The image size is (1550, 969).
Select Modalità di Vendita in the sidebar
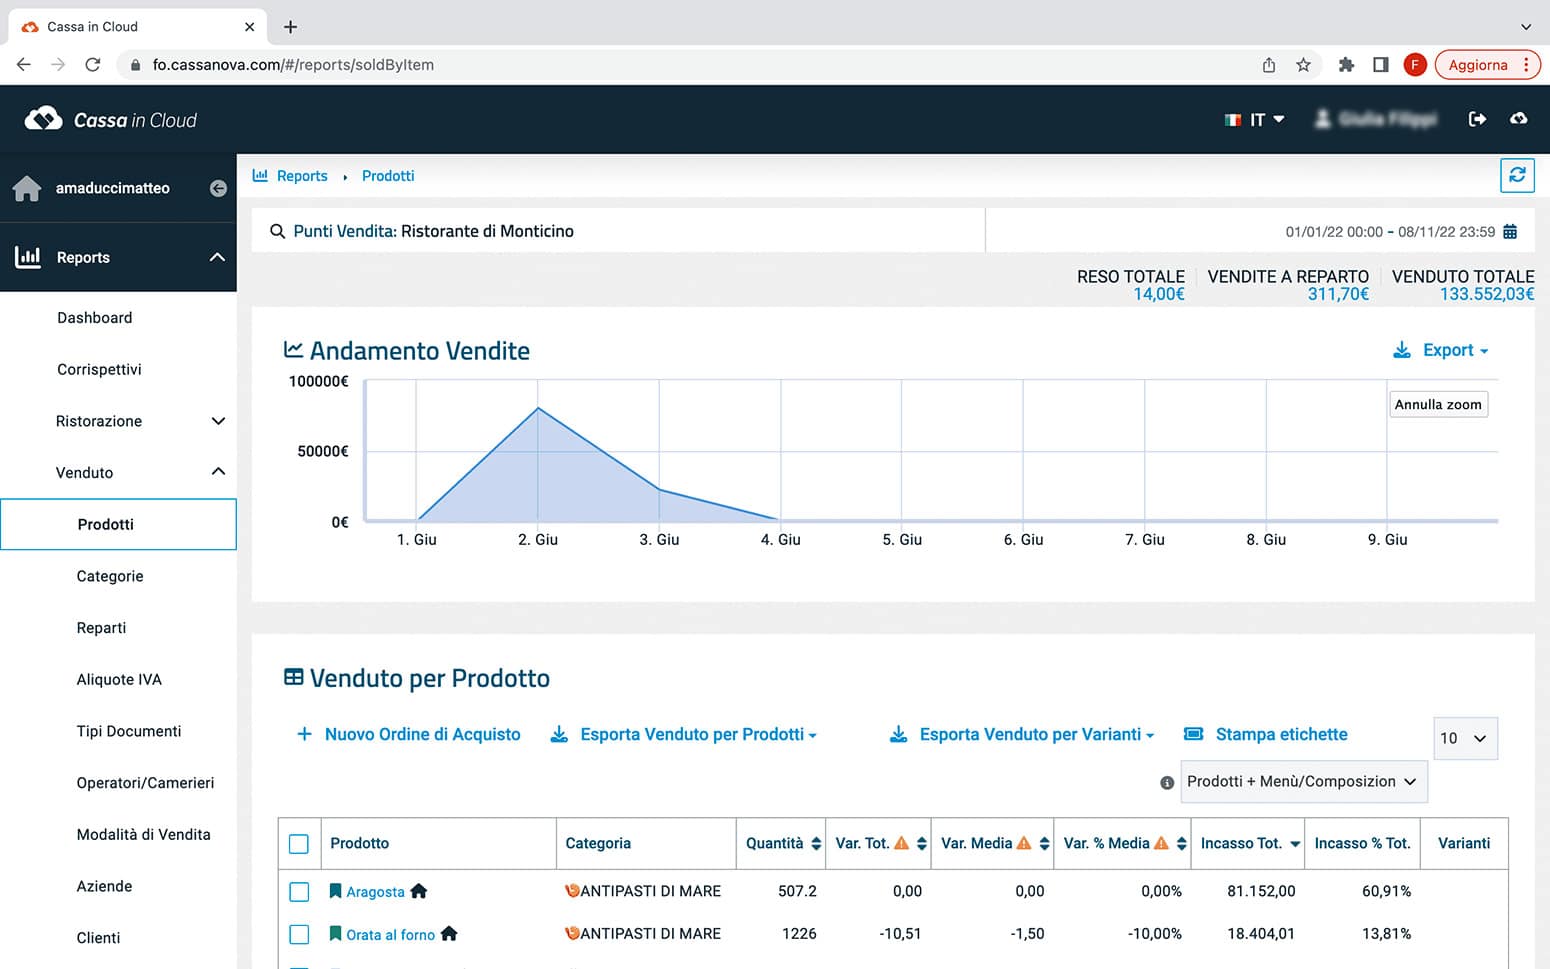tap(143, 835)
